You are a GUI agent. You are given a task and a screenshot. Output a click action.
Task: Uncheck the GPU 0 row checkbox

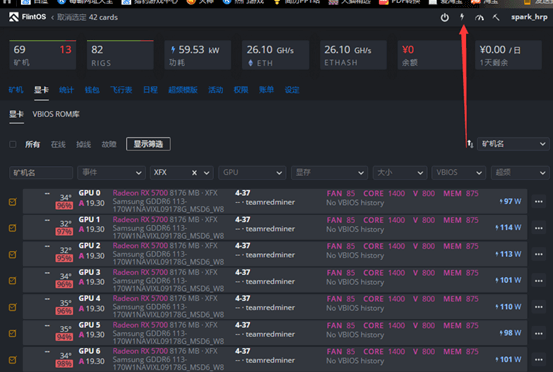(13, 202)
